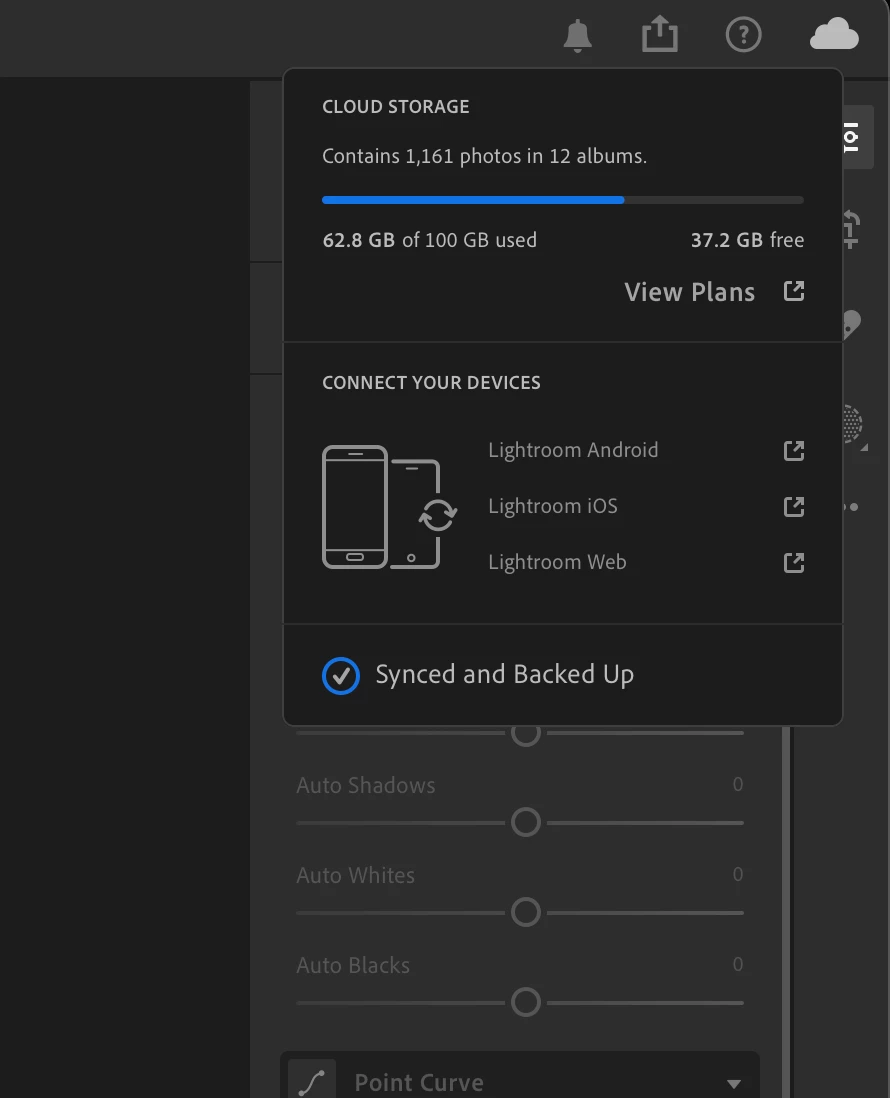The height and width of the screenshot is (1098, 890).
Task: Click external icon next to Lightroom iOS
Action: click(793, 506)
